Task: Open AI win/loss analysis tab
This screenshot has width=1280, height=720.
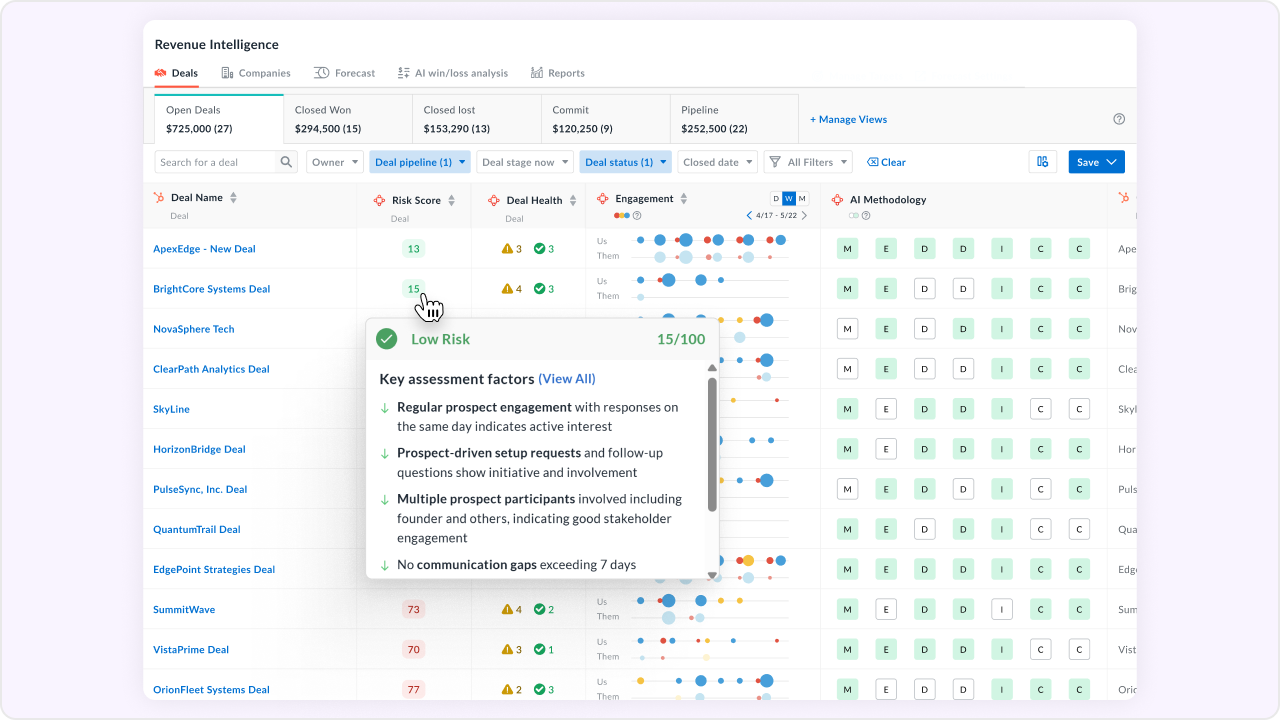Action: [453, 73]
